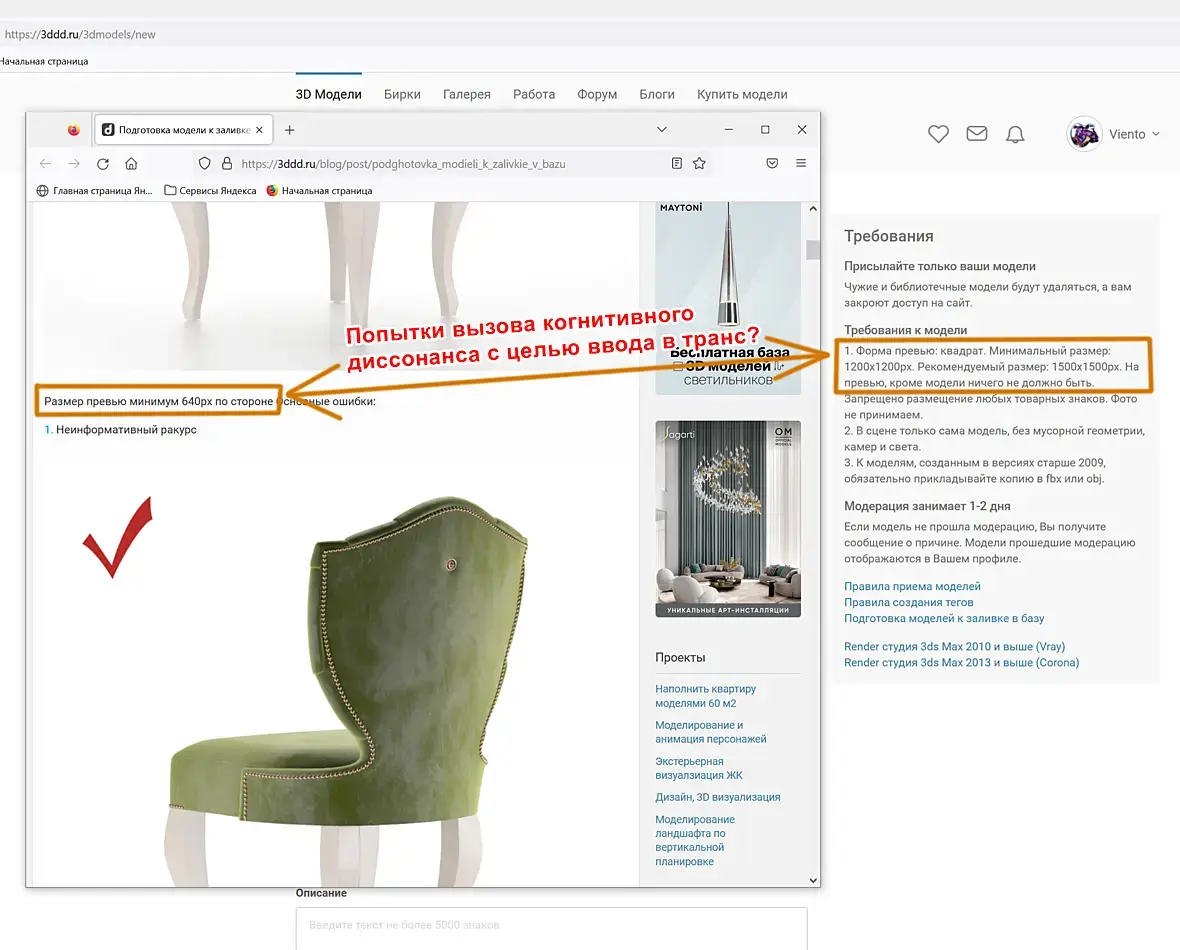Click the 'Требования' panel heading

click(888, 236)
